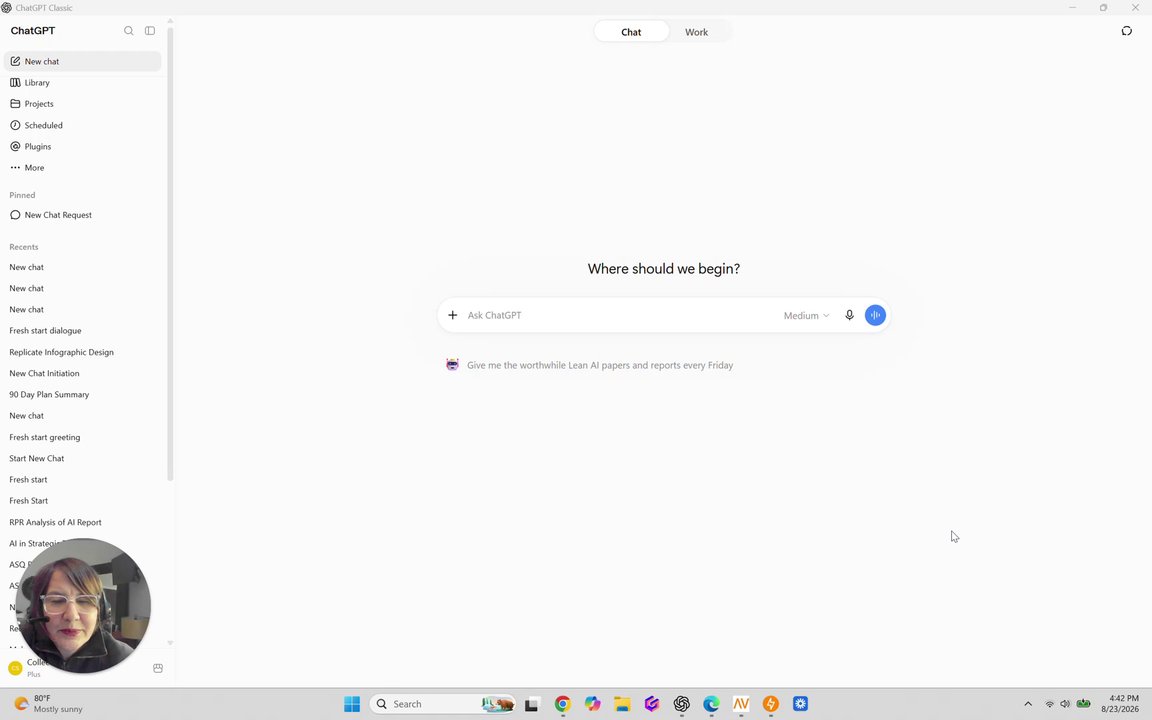Expand the More menu in sidebar
The width and height of the screenshot is (1152, 720).
click(x=82, y=168)
